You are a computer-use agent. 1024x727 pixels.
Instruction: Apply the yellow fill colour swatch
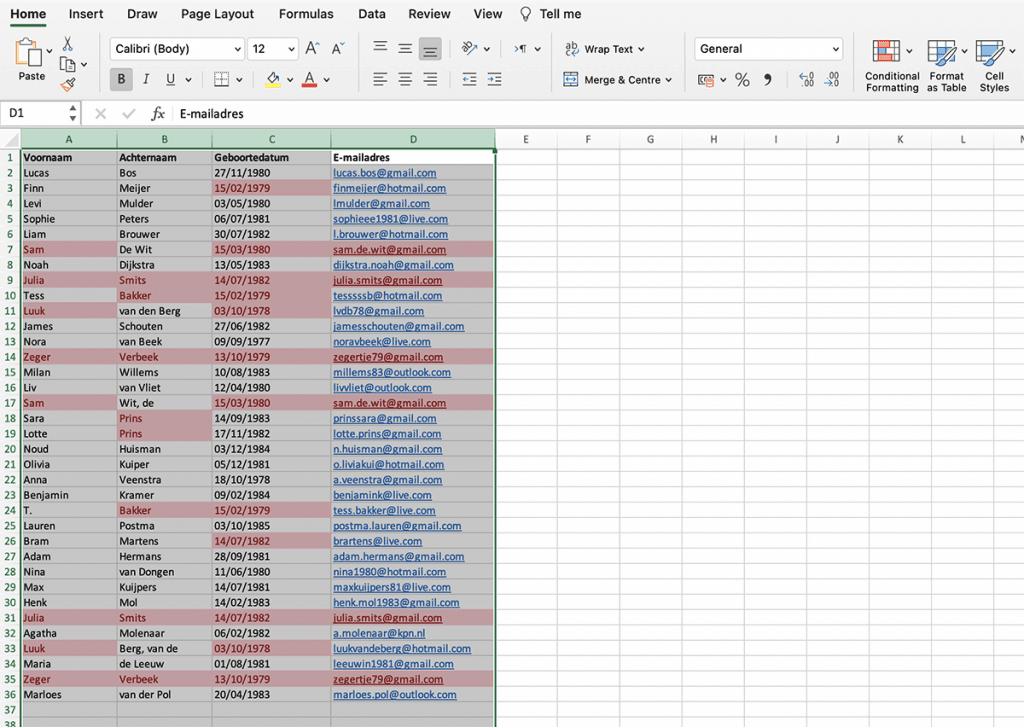[273, 80]
